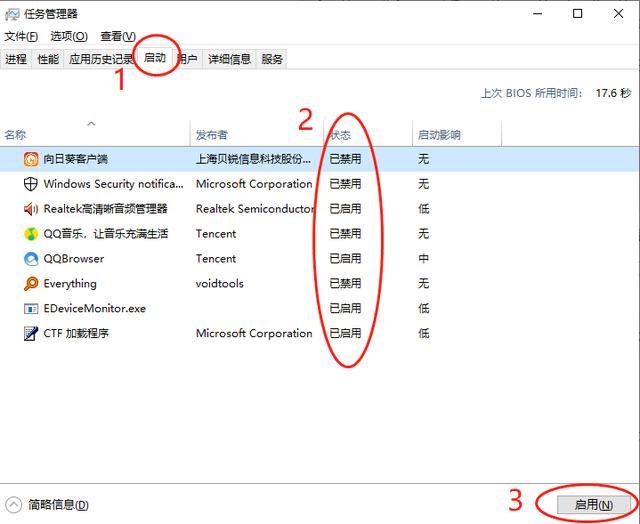Screen dimensions: 640x524
Task: Click 低 startup impact for Realtek row
Action: tap(424, 209)
